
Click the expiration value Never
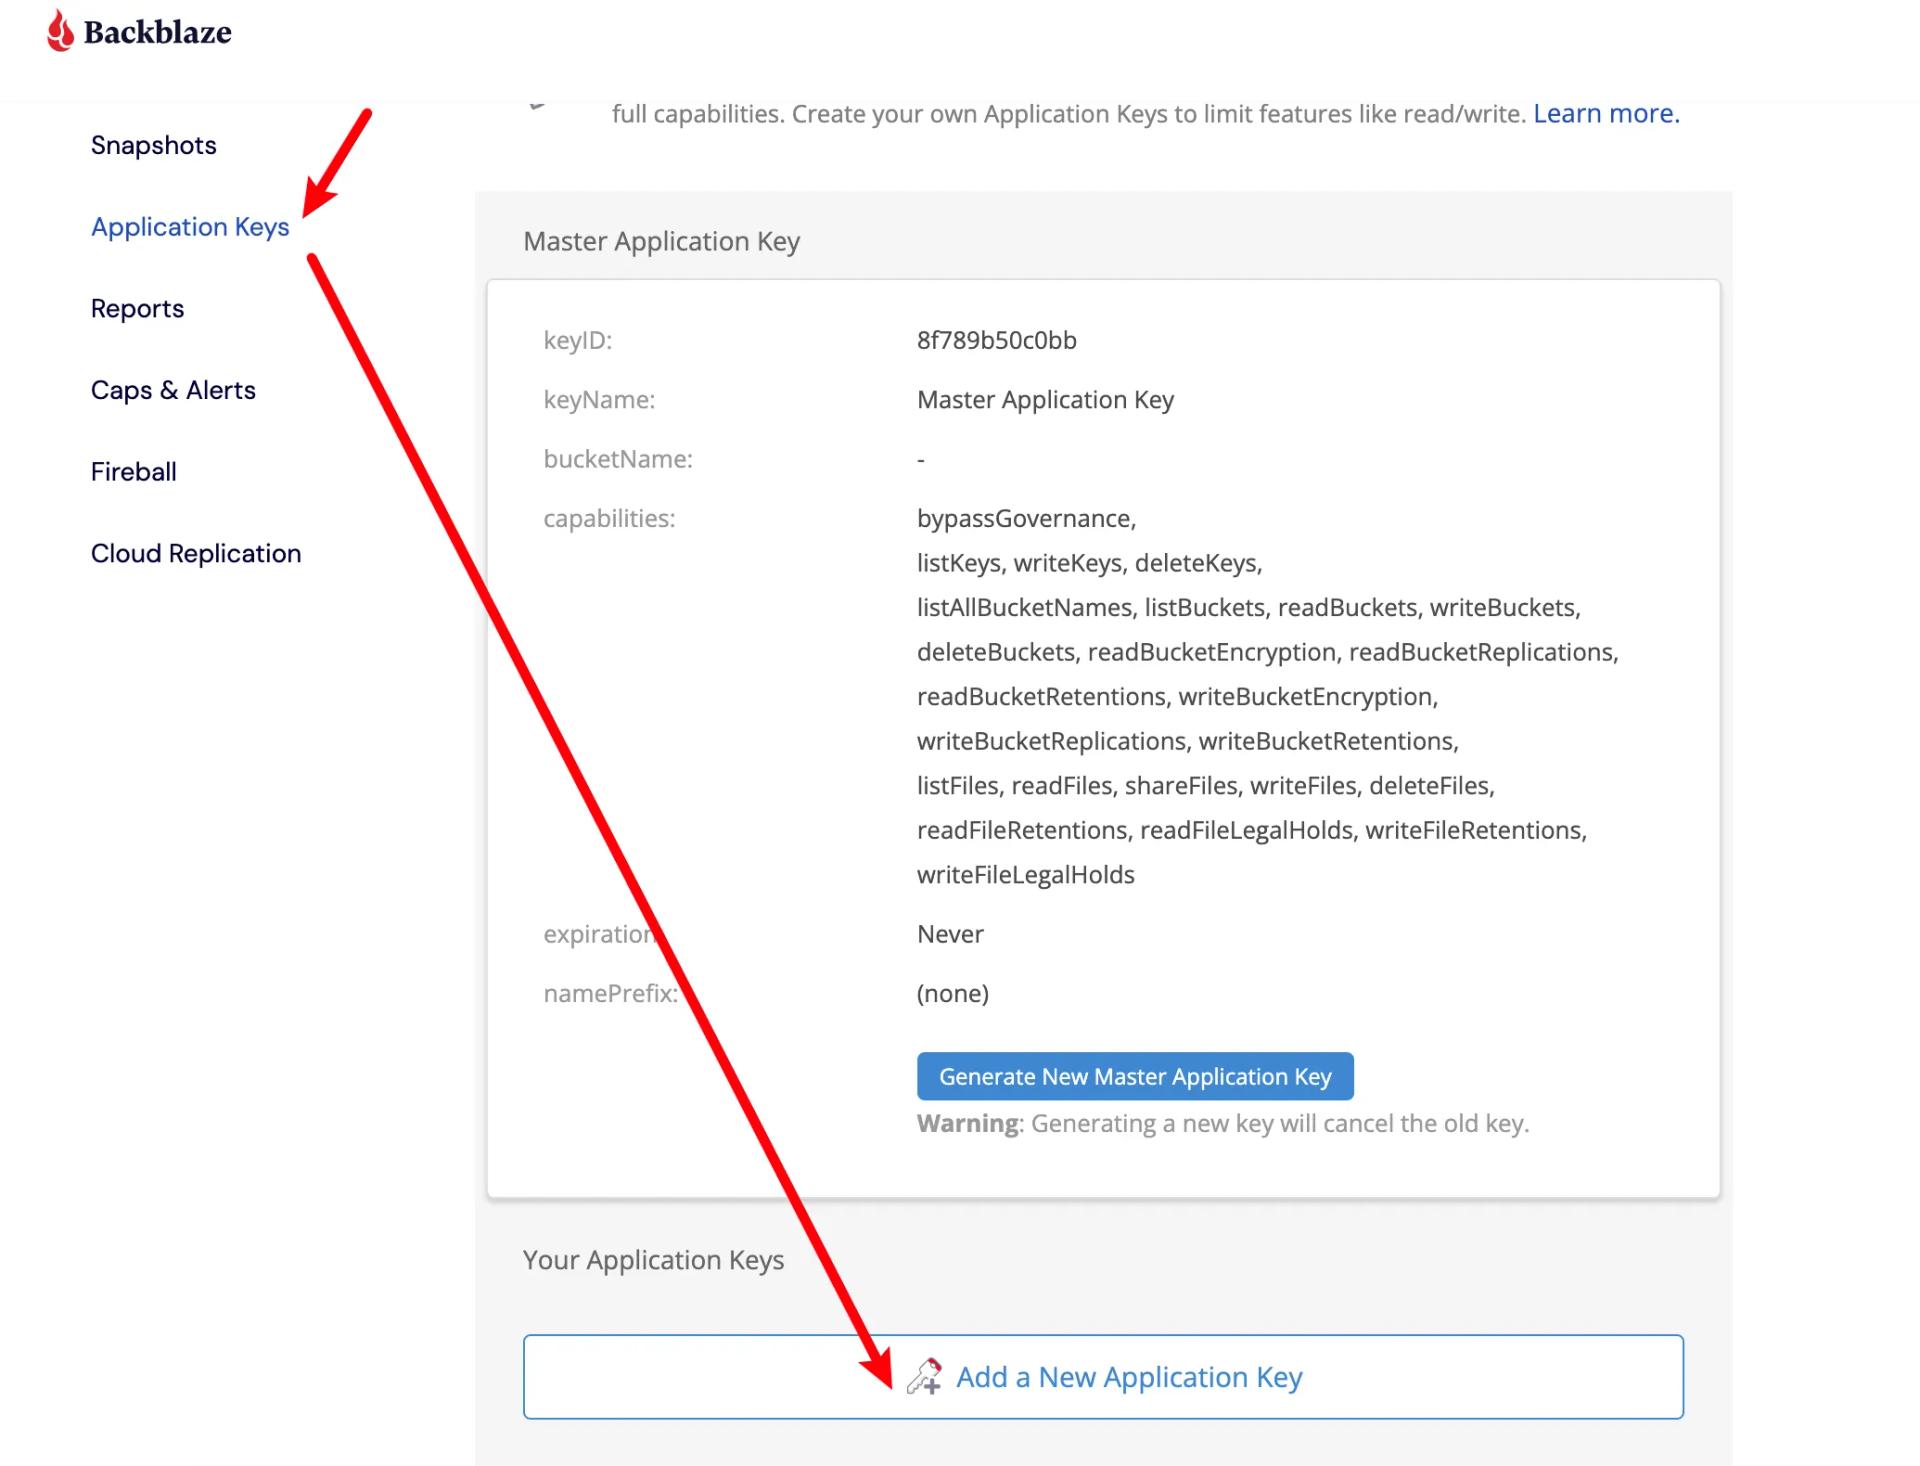[950, 934]
